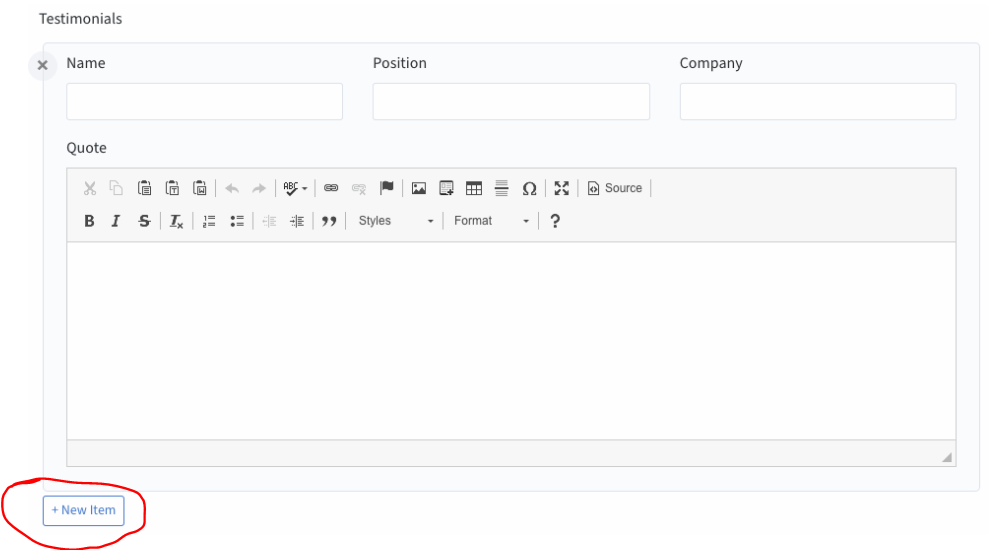This screenshot has height=550, width=989.
Task: Click the Unlink icon
Action: pos(359,188)
